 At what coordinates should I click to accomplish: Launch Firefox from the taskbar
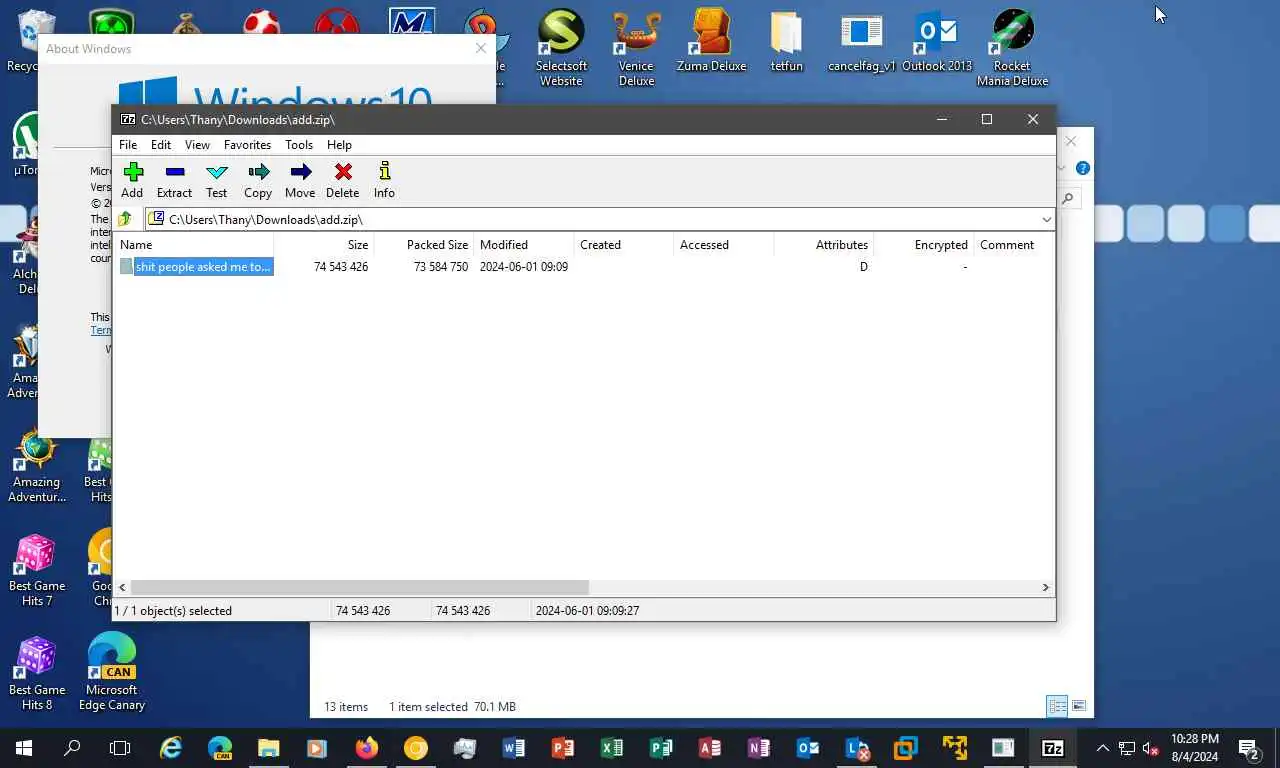coord(367,748)
